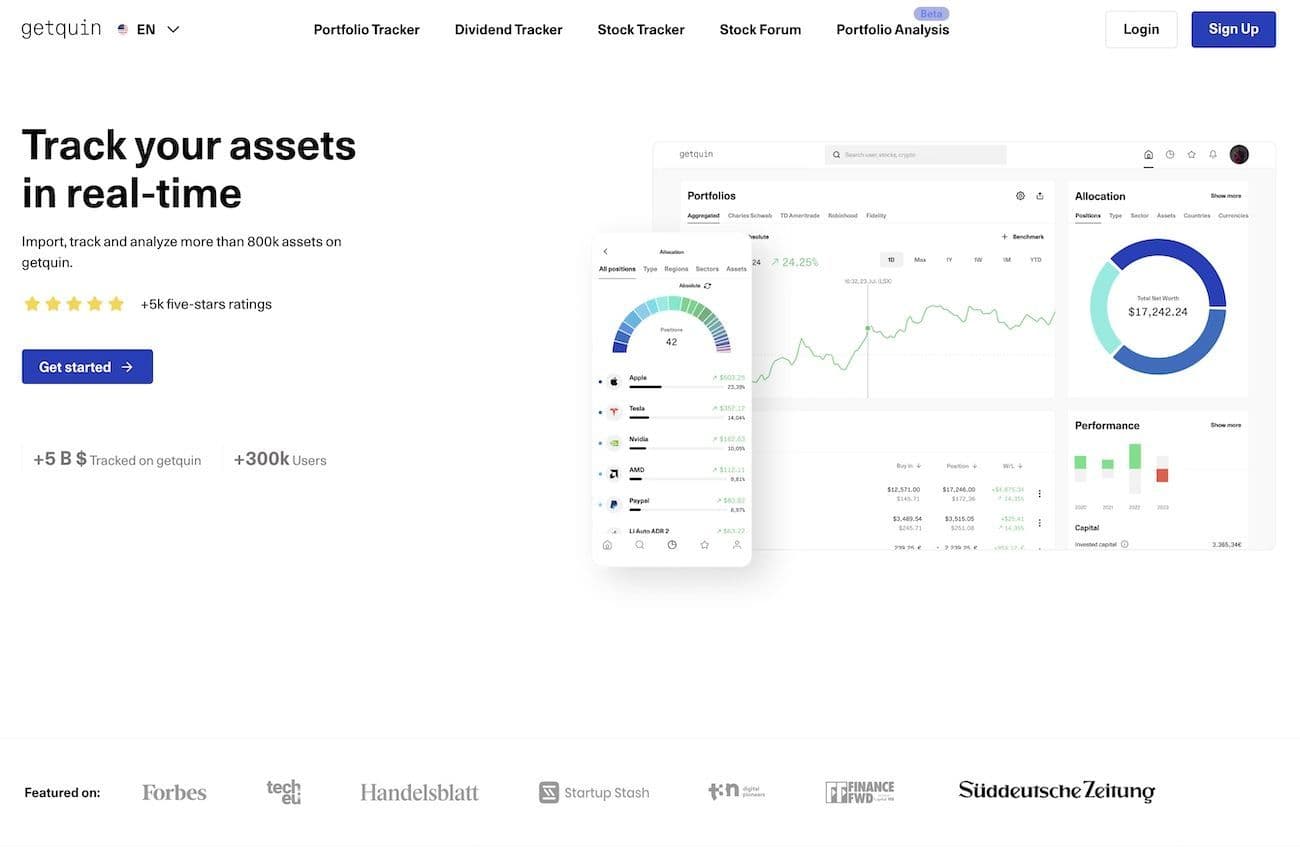The image size is (1300, 860).
Task: Click Show more in the Performance panel
Action: pos(1226,425)
